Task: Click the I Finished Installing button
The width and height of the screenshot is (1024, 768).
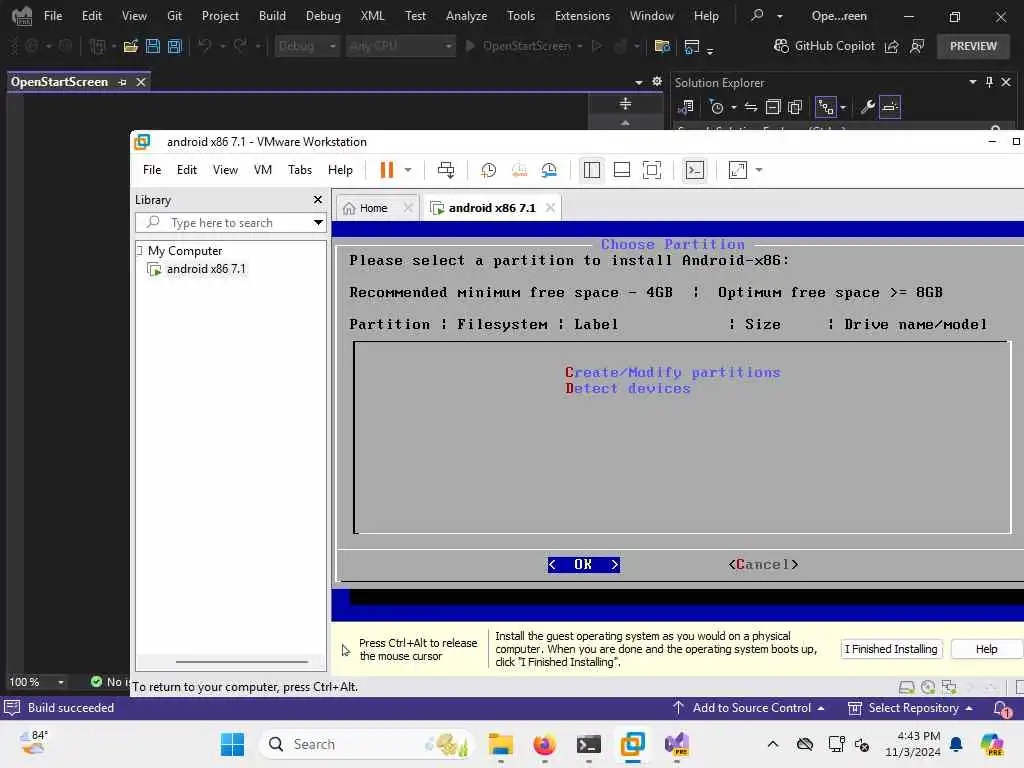Action: pyautogui.click(x=891, y=649)
